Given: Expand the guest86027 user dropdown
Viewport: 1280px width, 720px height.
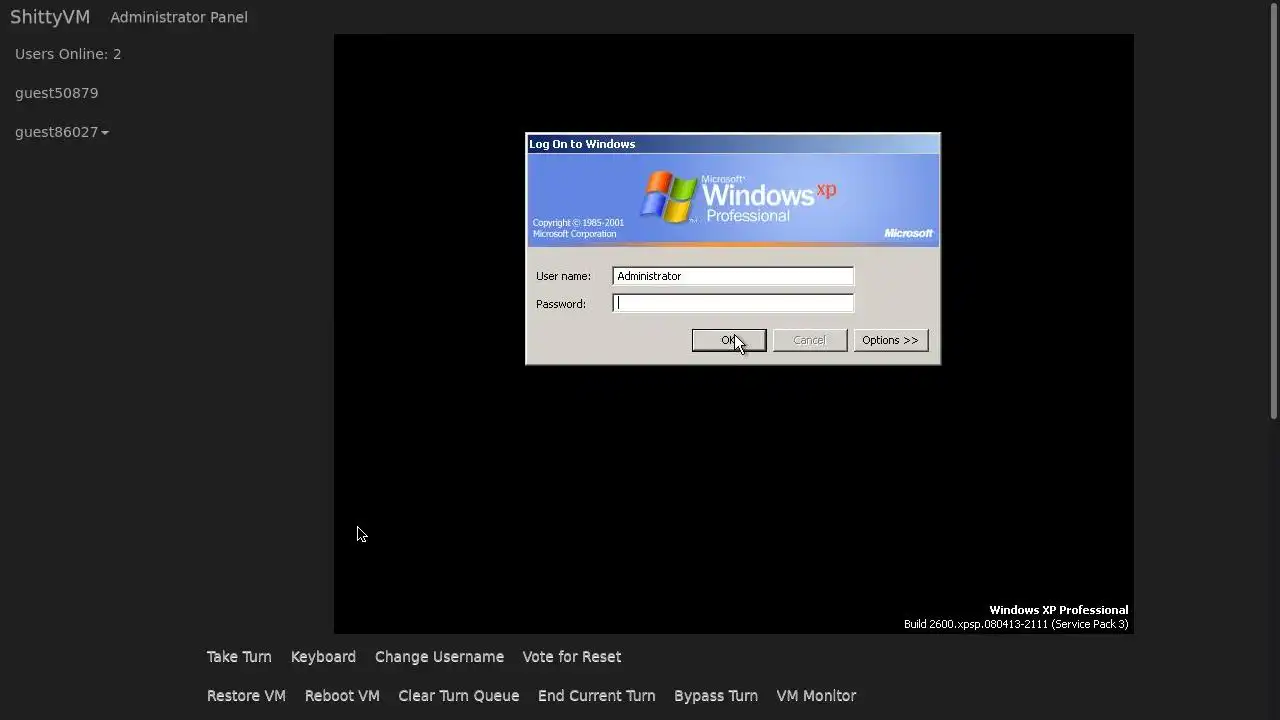Looking at the screenshot, I should coord(62,132).
